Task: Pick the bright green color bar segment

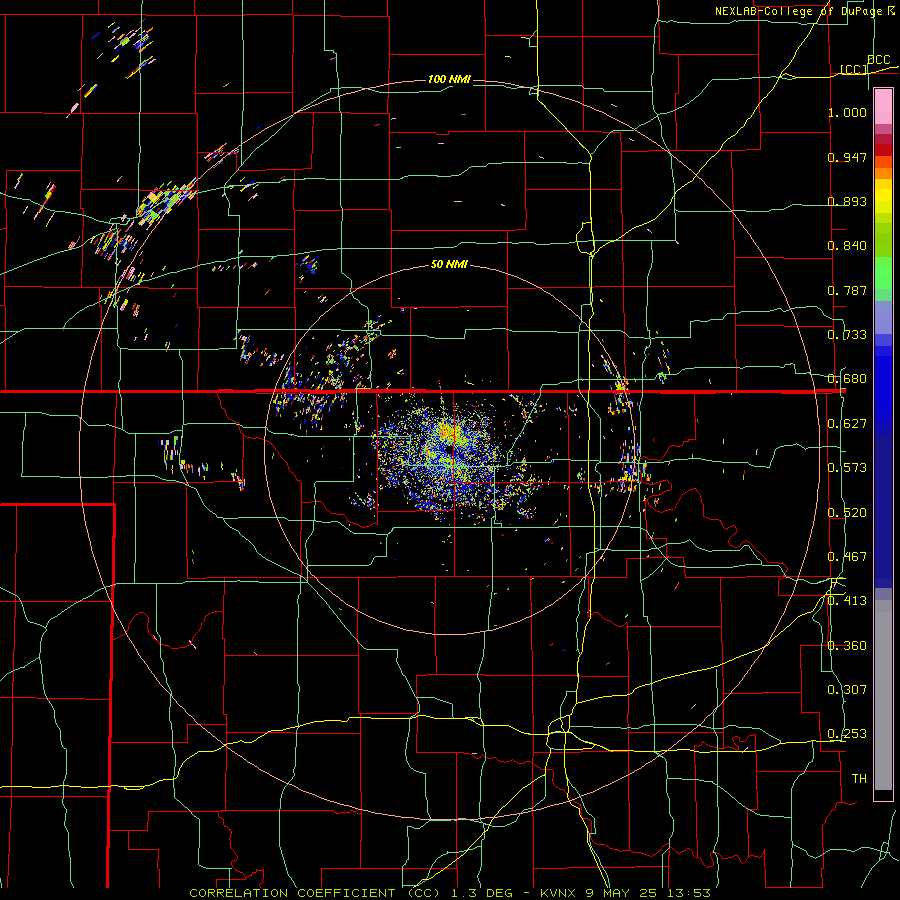Action: pos(883,273)
